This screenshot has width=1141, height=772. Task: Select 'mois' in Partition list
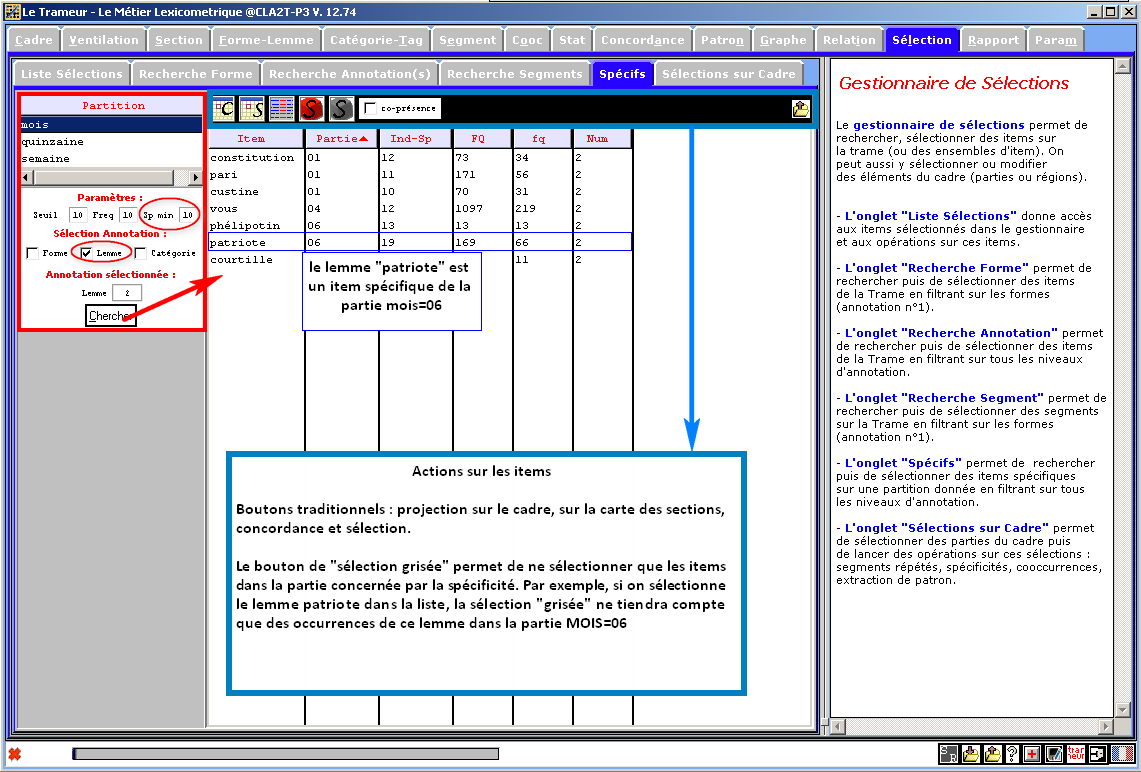111,124
